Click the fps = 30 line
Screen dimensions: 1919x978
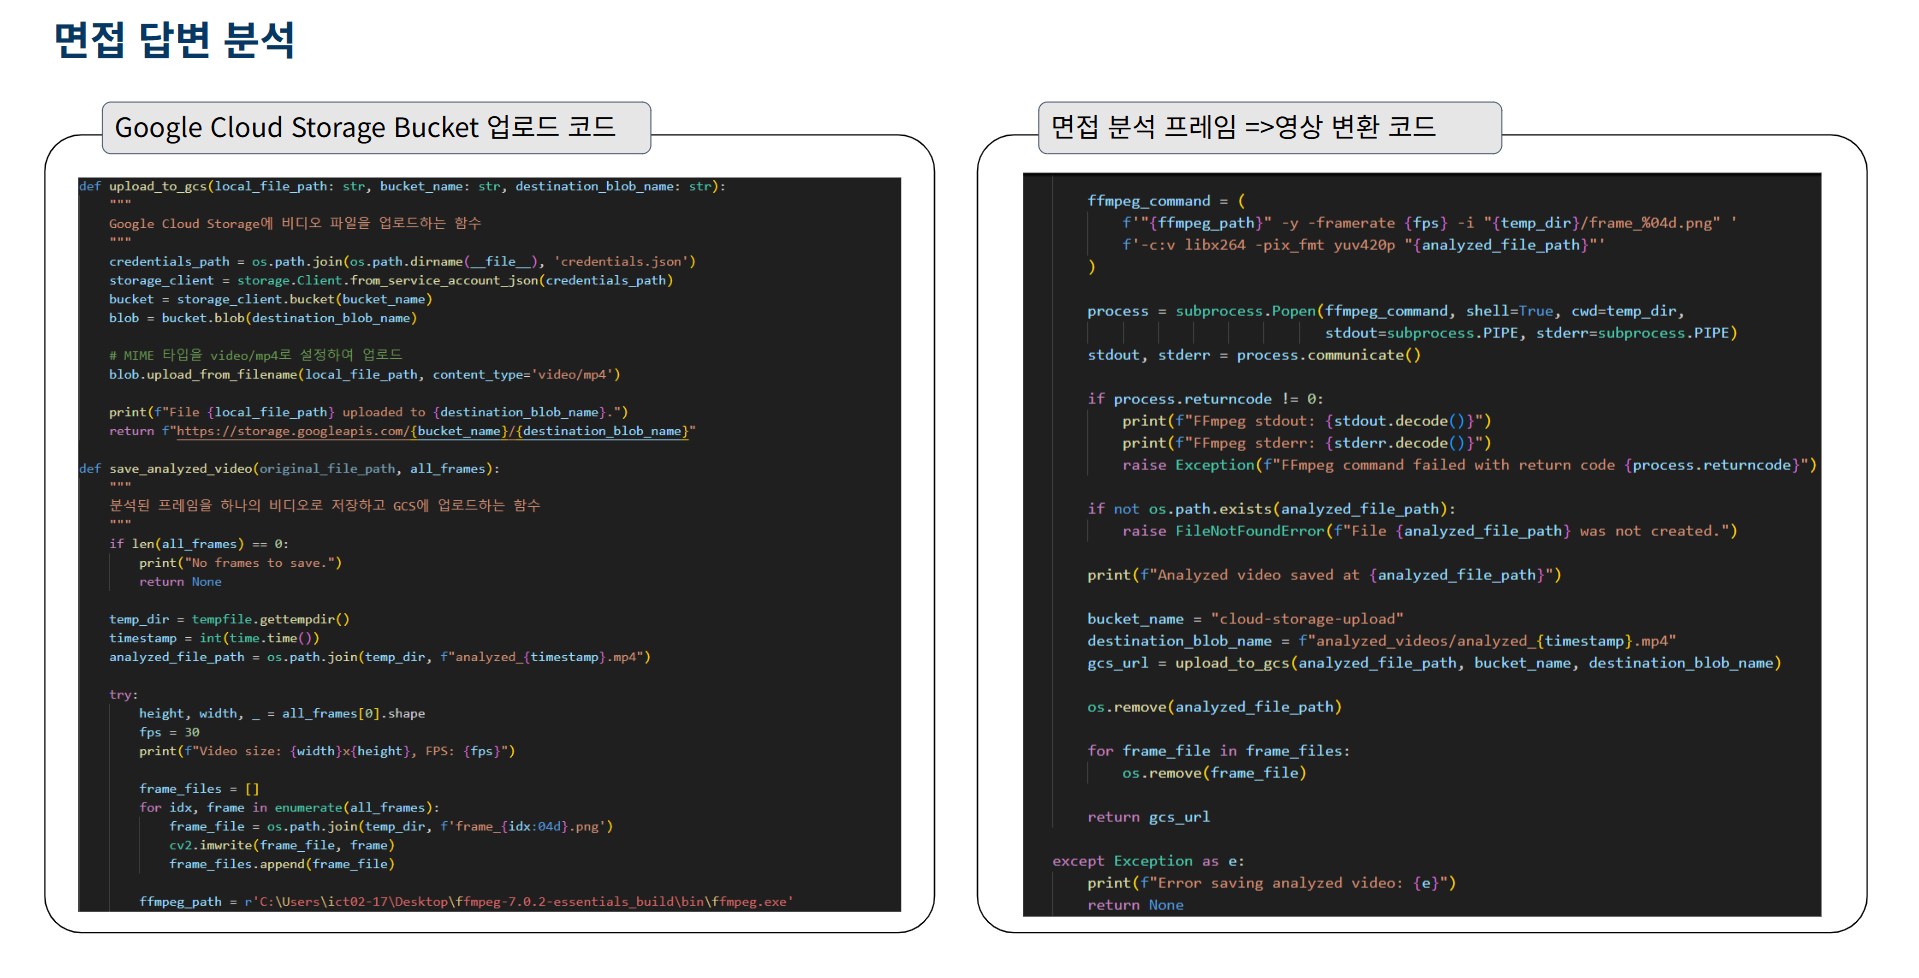(x=169, y=732)
